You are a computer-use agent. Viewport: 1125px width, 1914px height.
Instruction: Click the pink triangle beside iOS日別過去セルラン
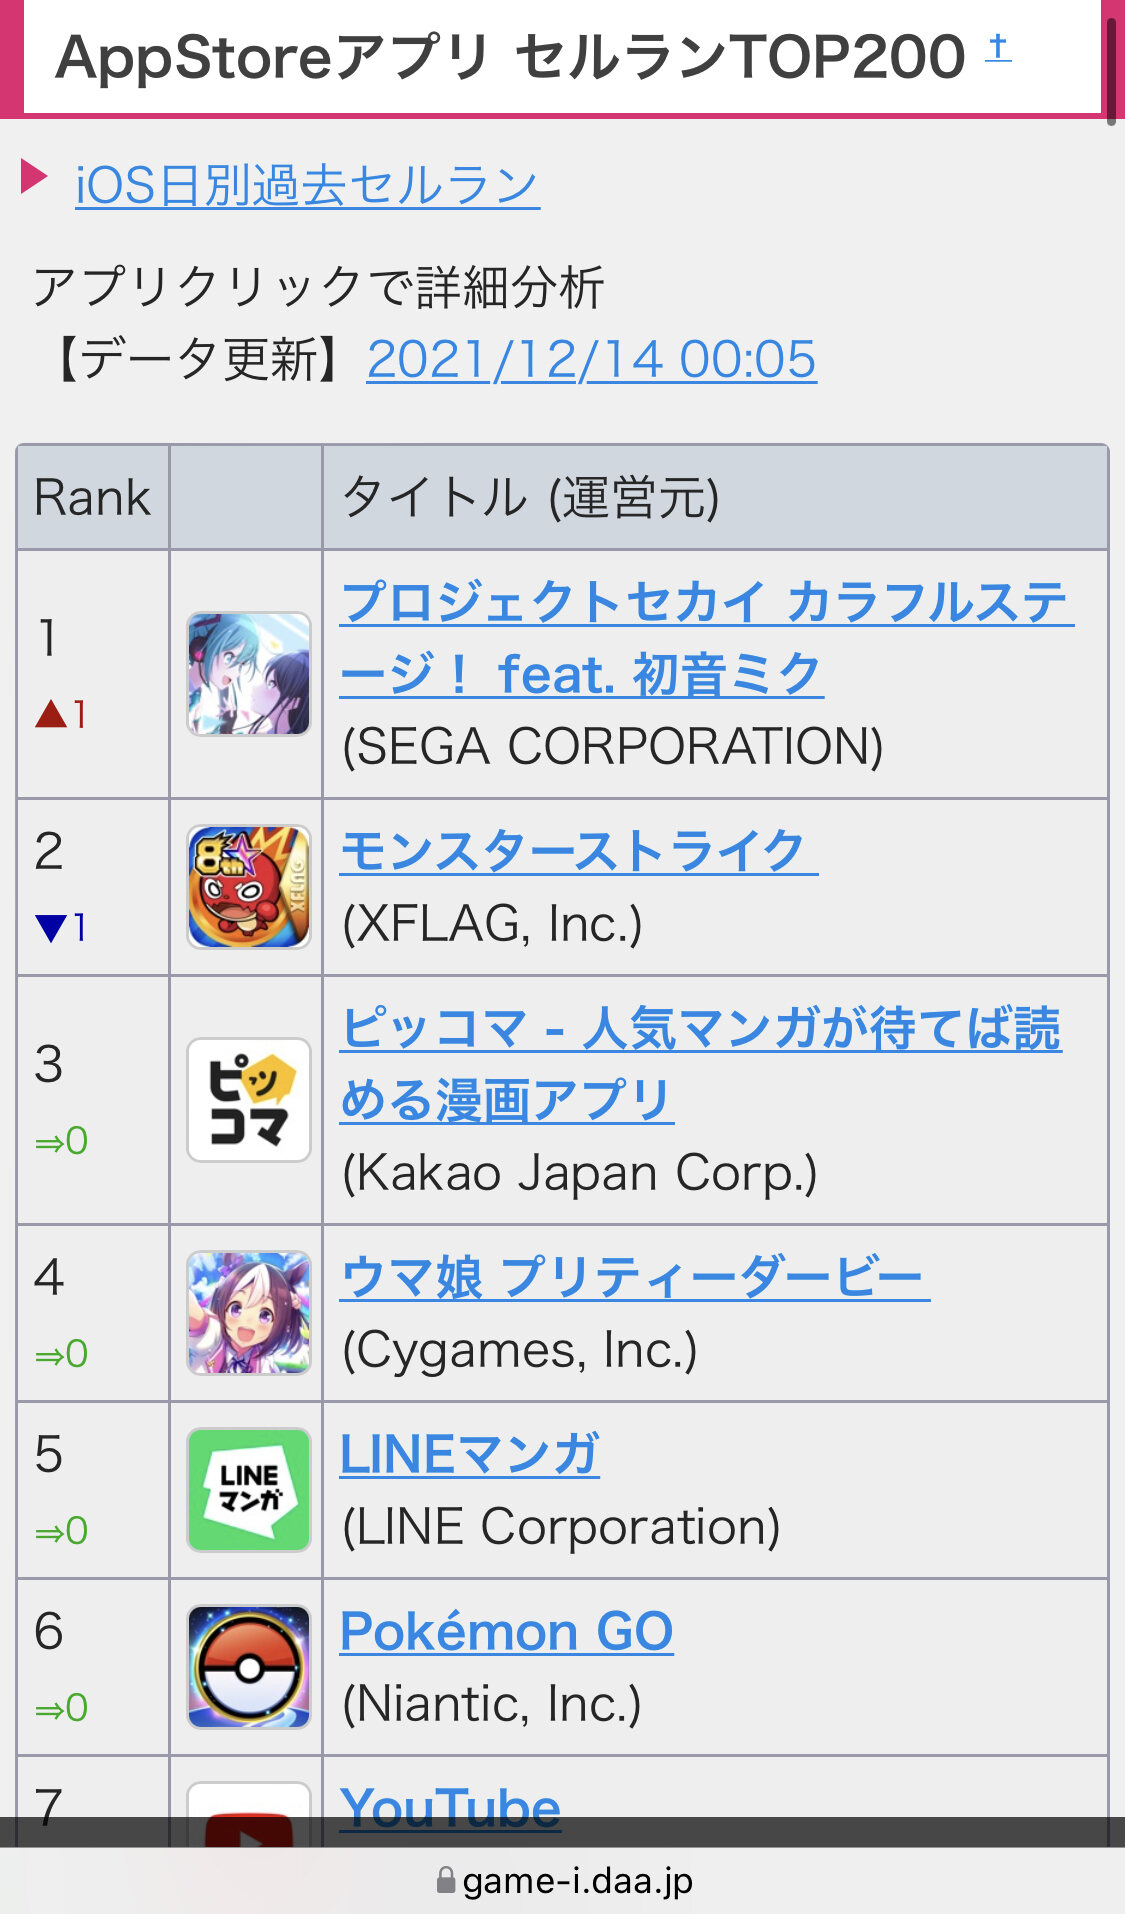pyautogui.click(x=35, y=178)
